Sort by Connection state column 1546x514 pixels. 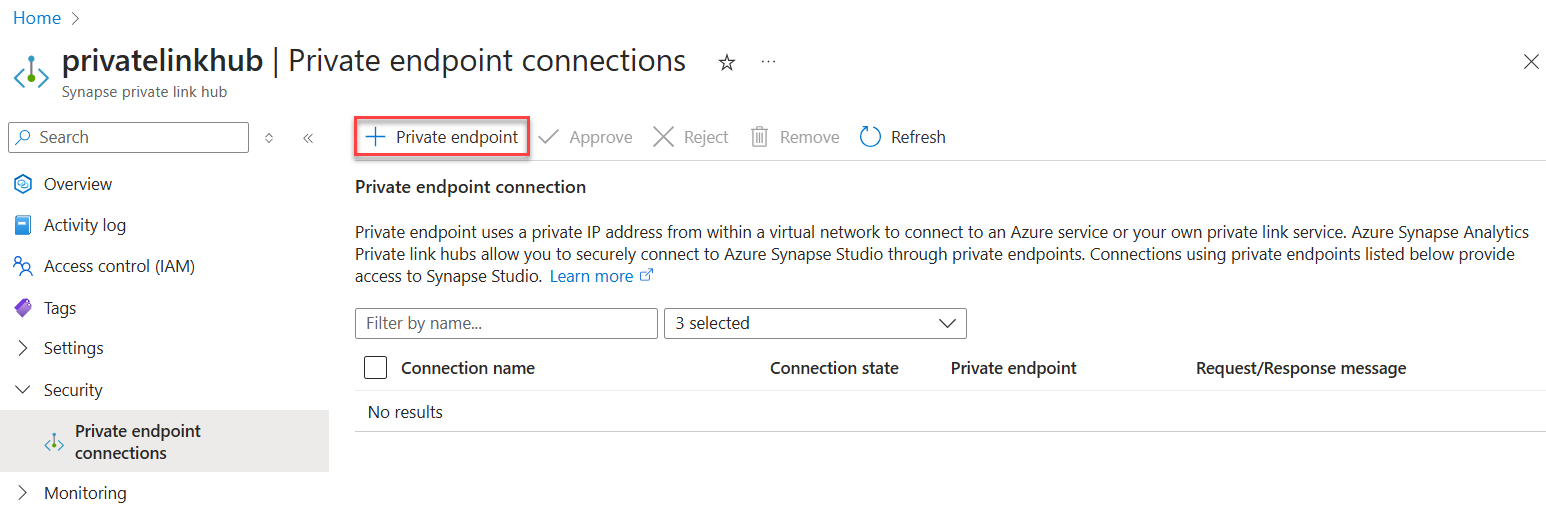[x=834, y=368]
